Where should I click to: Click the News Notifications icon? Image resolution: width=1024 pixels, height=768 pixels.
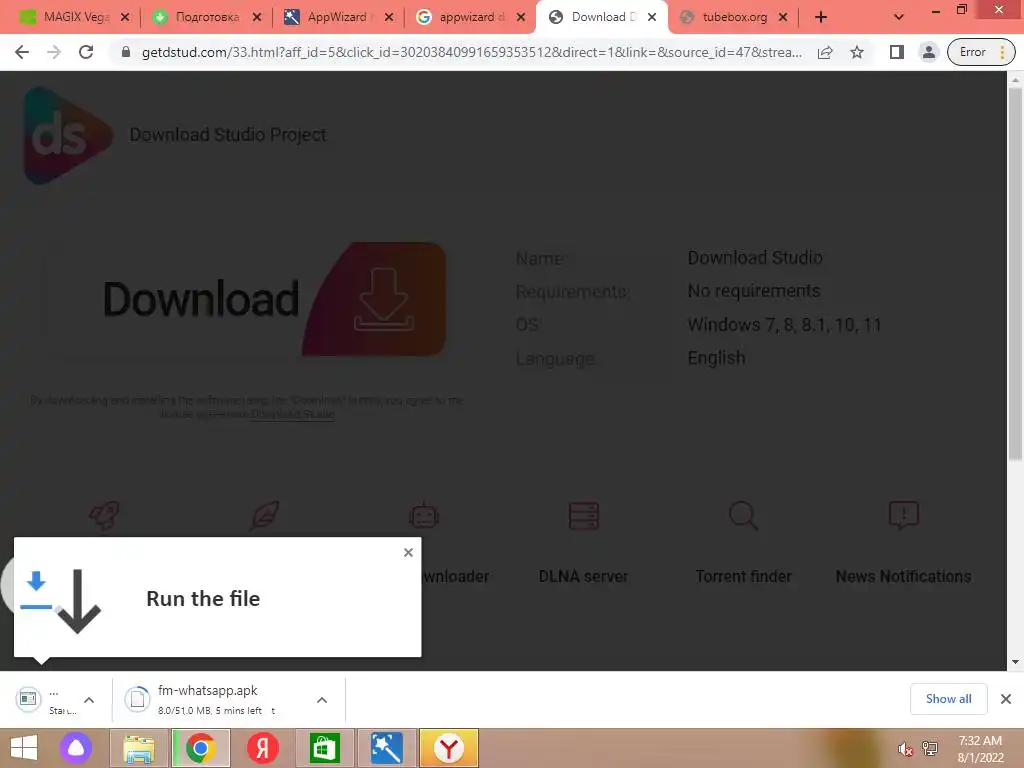point(904,516)
